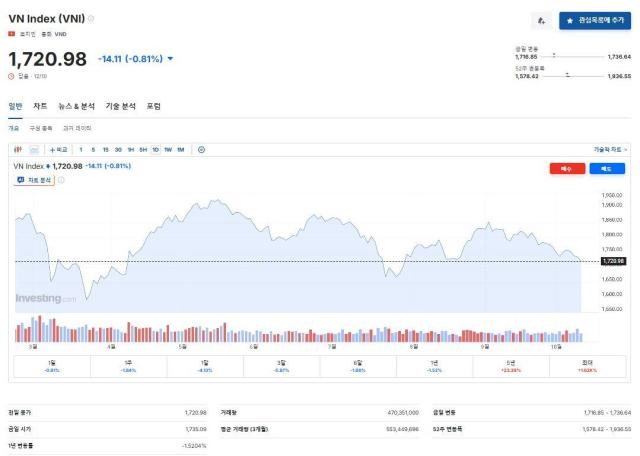Select the 1일 (1 day) range cell
640x456 pixels.
52,366
